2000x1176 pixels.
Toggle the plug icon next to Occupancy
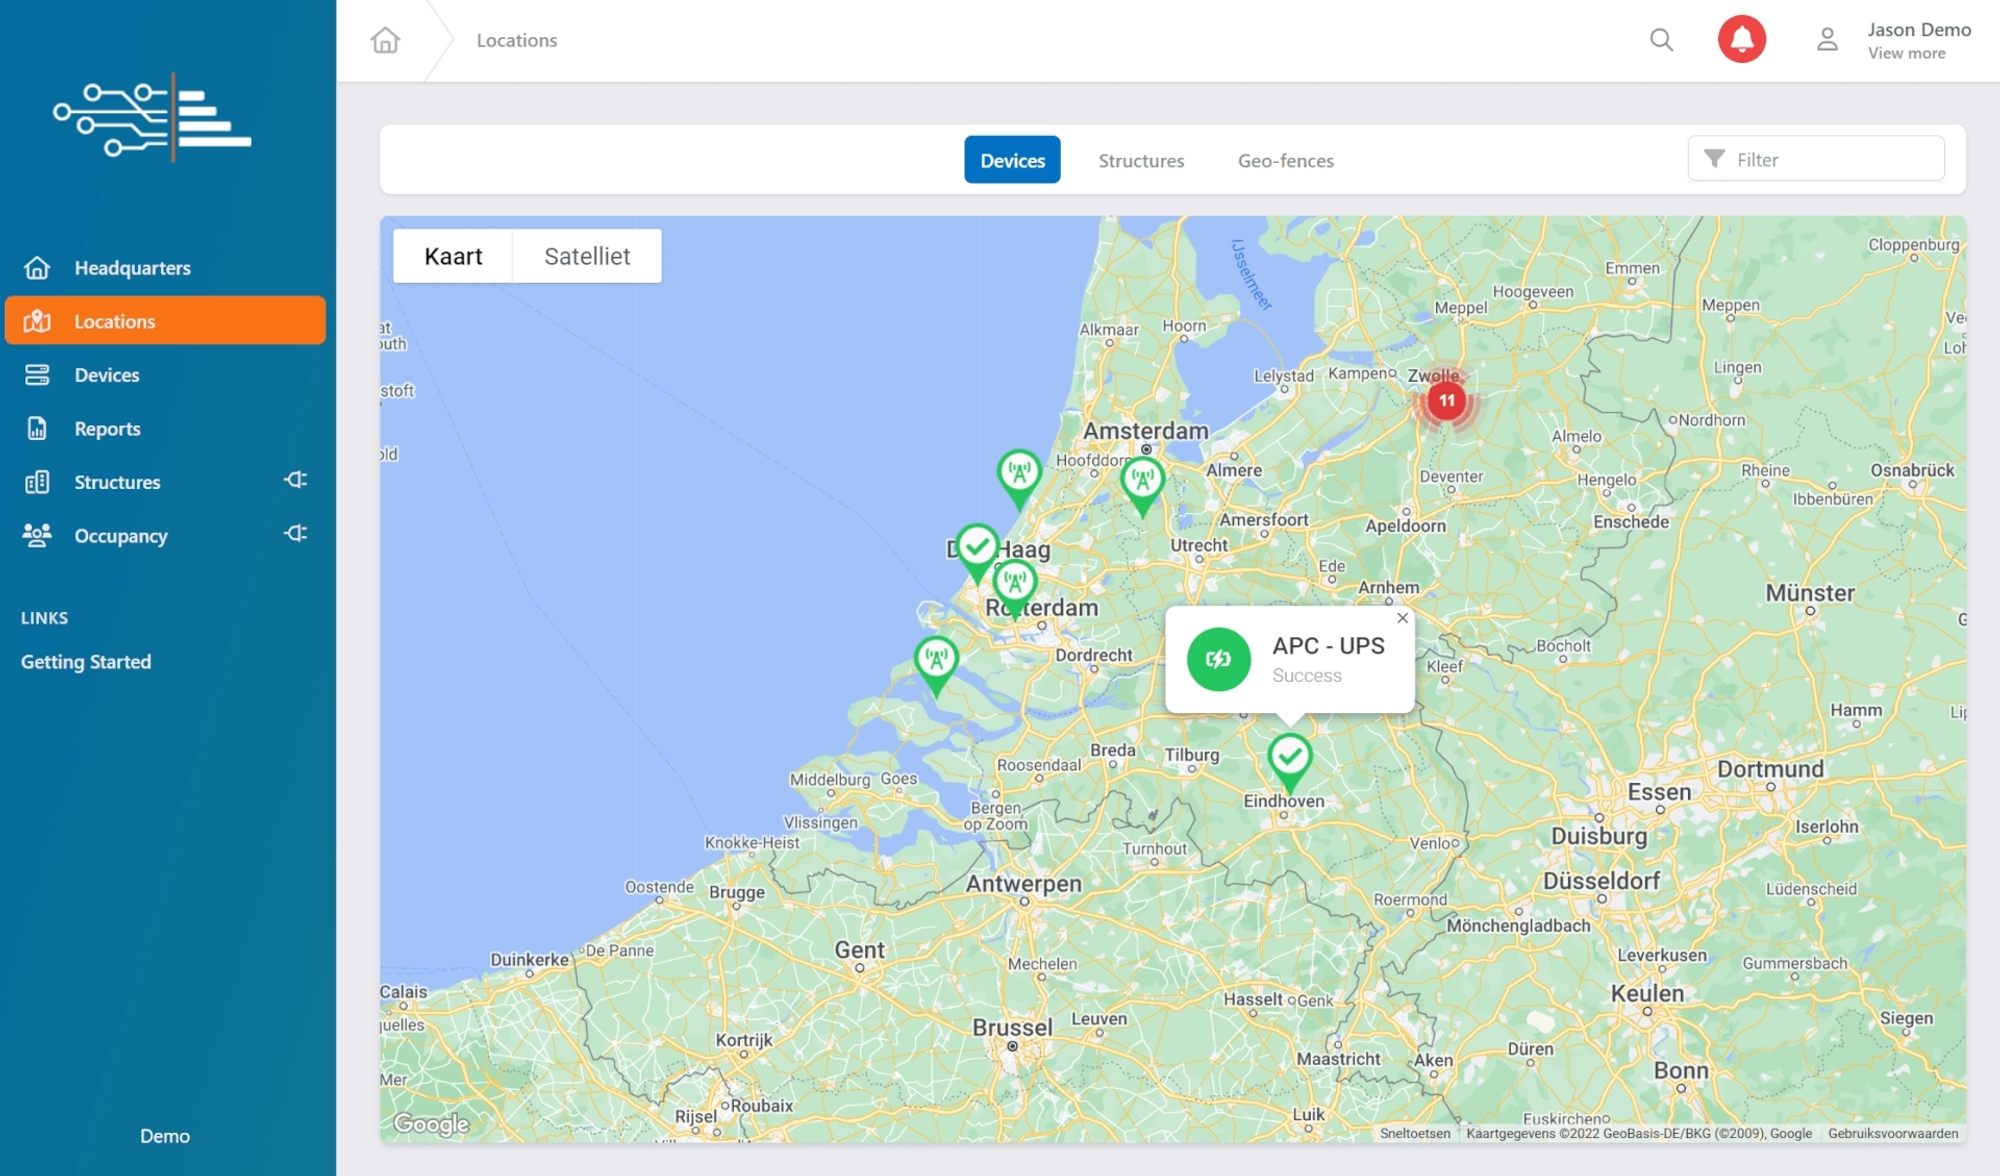click(295, 534)
